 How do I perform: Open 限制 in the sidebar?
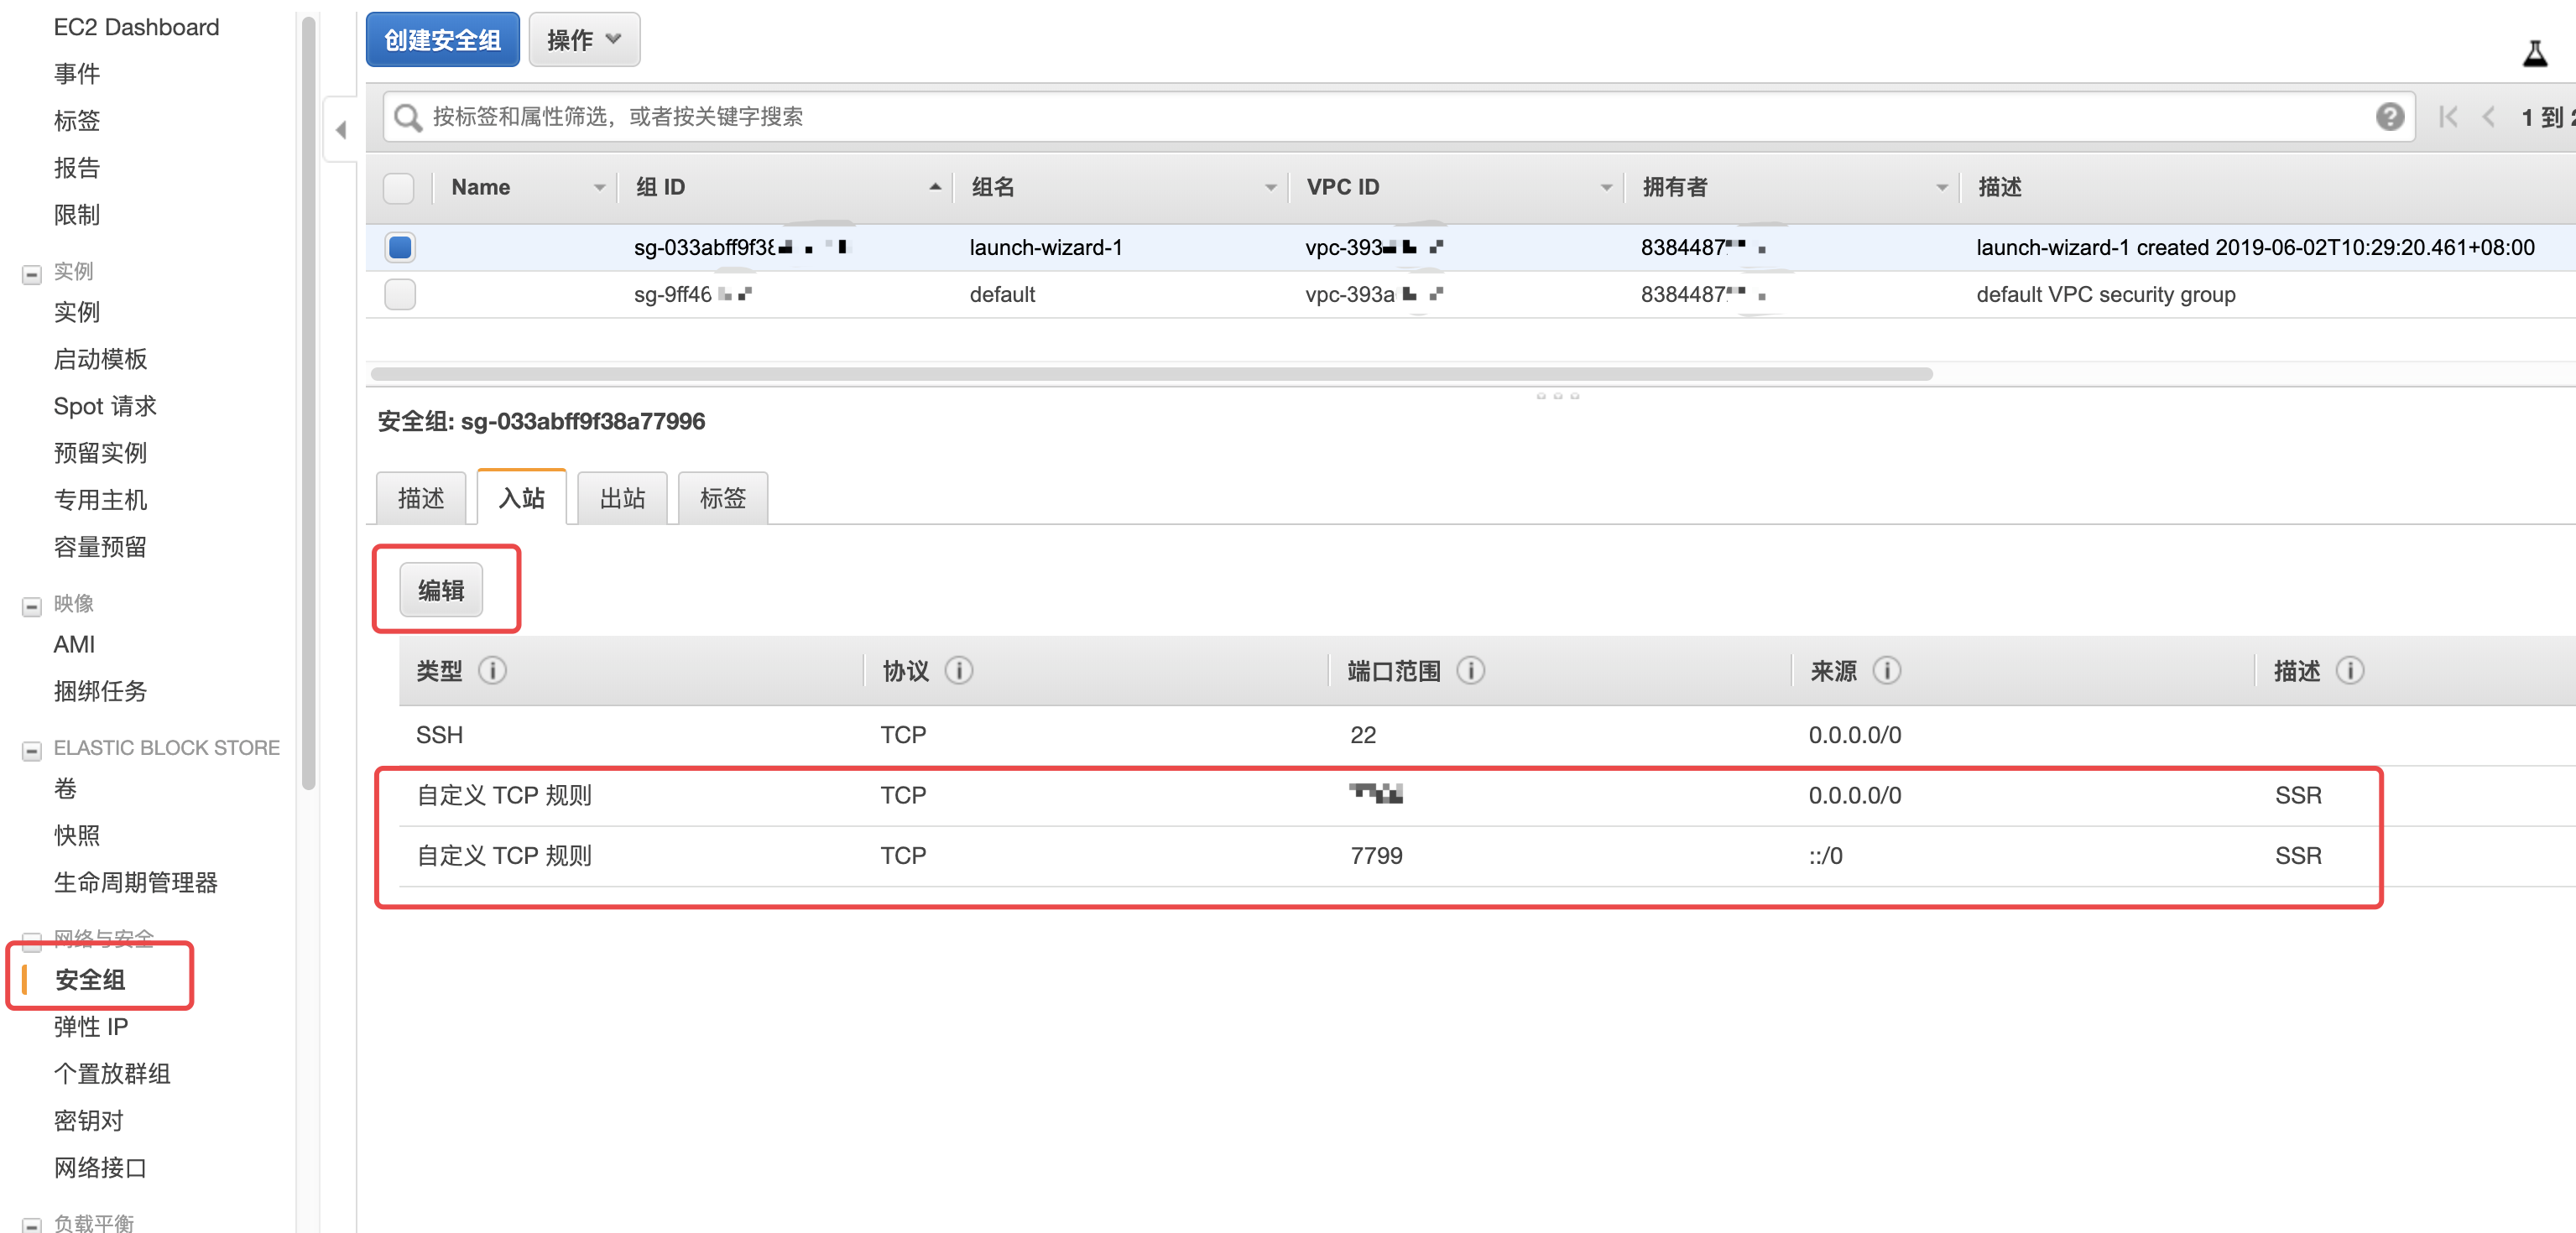[x=77, y=215]
